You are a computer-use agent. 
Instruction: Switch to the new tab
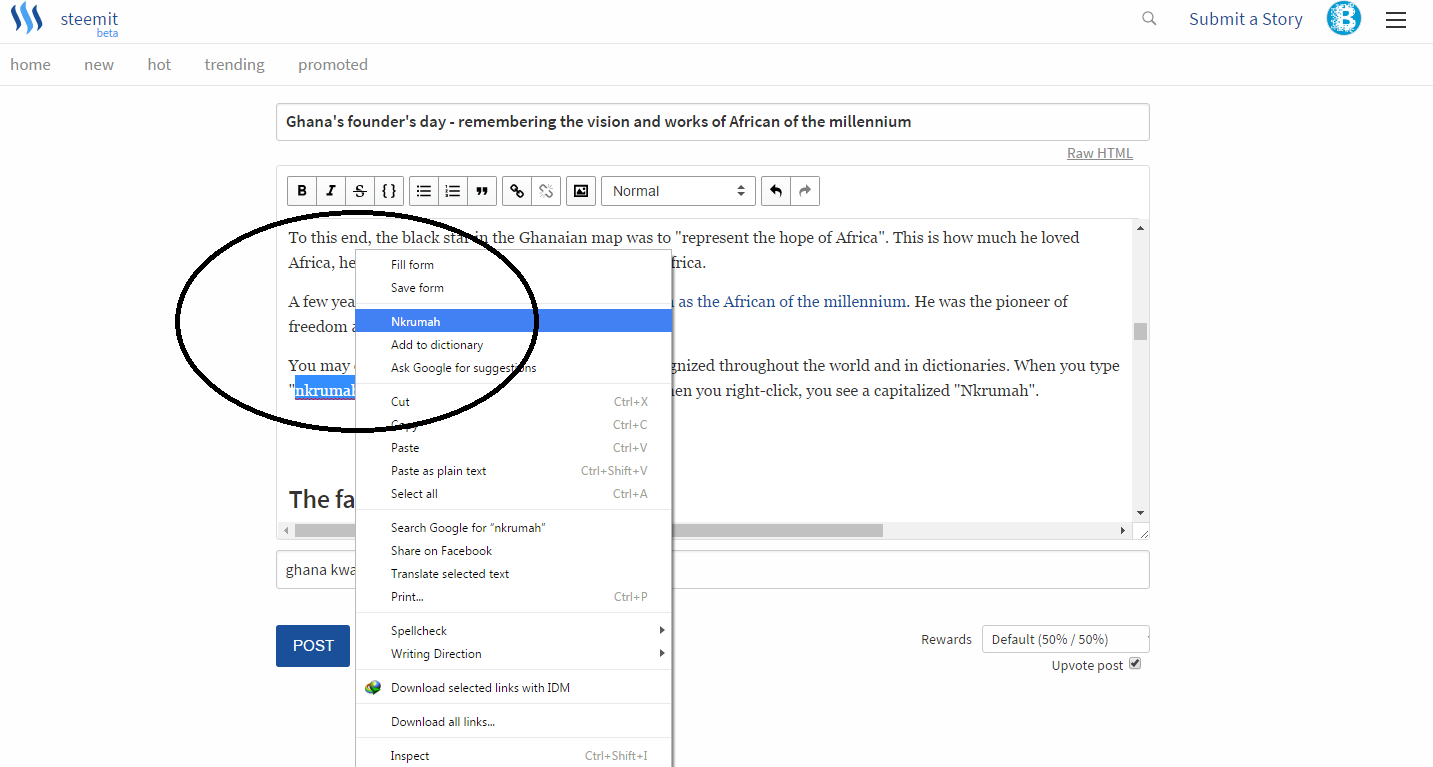pyautogui.click(x=99, y=65)
